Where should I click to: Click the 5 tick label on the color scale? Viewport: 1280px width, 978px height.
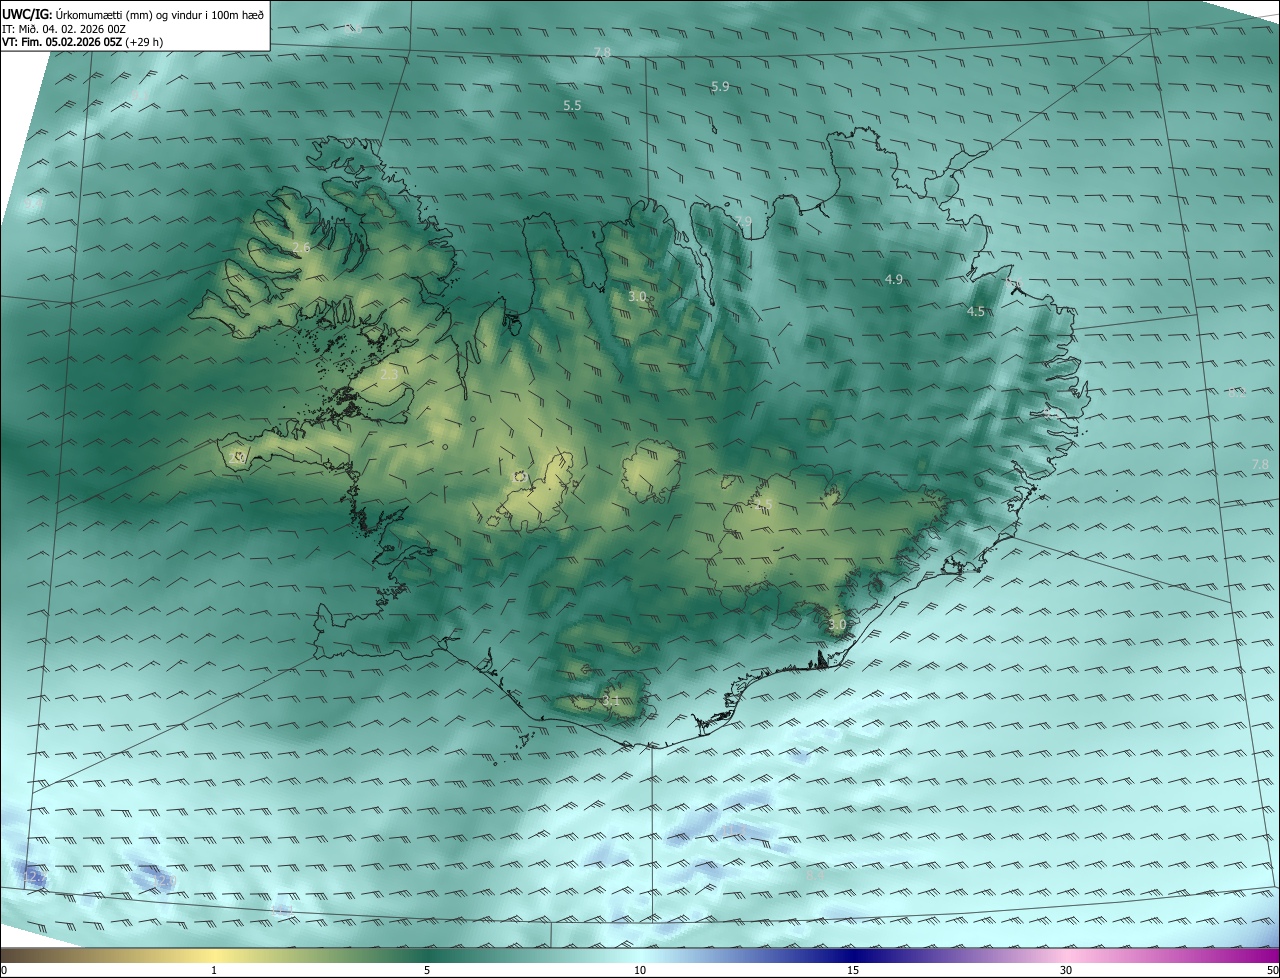point(427,970)
